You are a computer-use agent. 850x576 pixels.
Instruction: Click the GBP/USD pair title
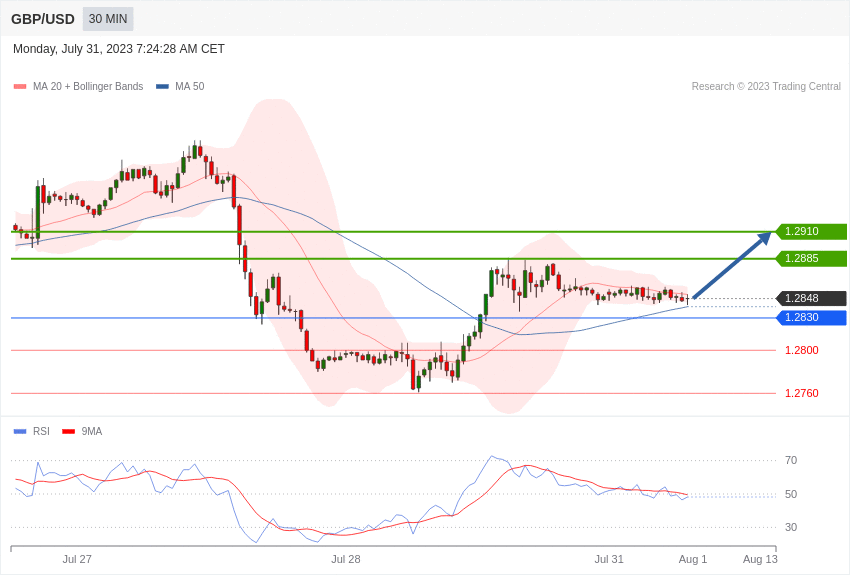43,19
